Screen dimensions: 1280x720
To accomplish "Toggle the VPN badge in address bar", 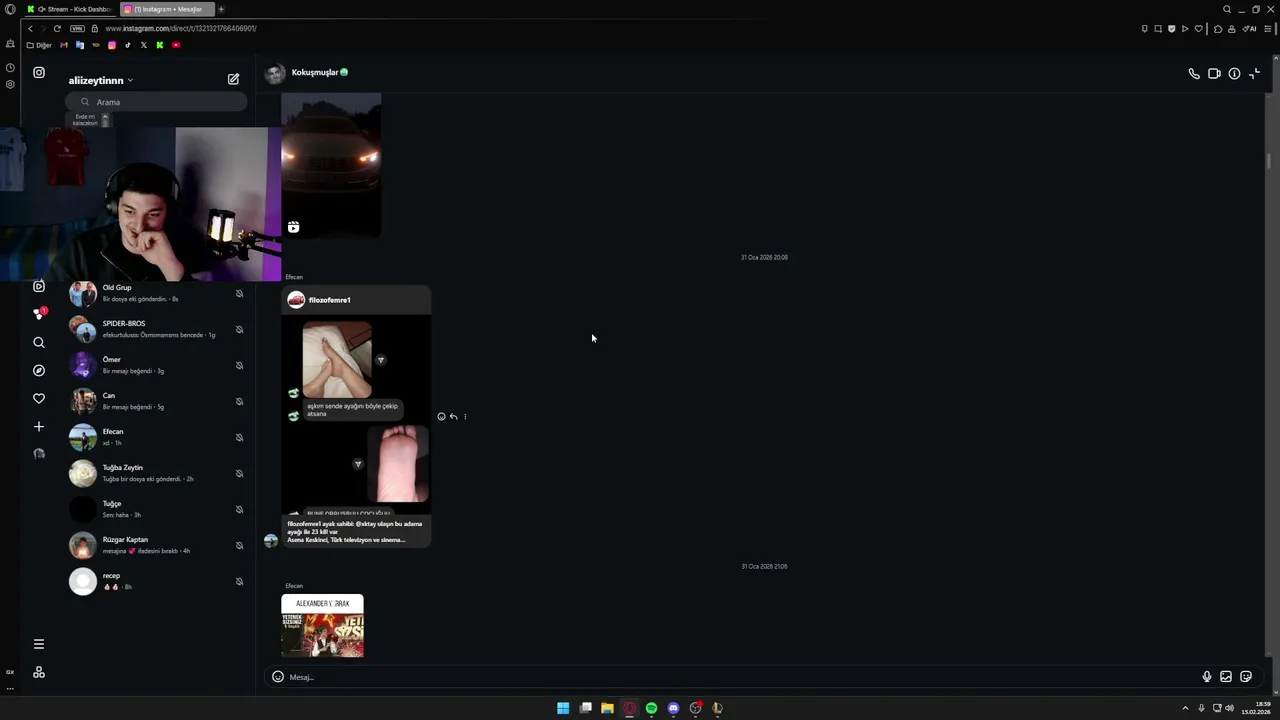I will pos(77,28).
